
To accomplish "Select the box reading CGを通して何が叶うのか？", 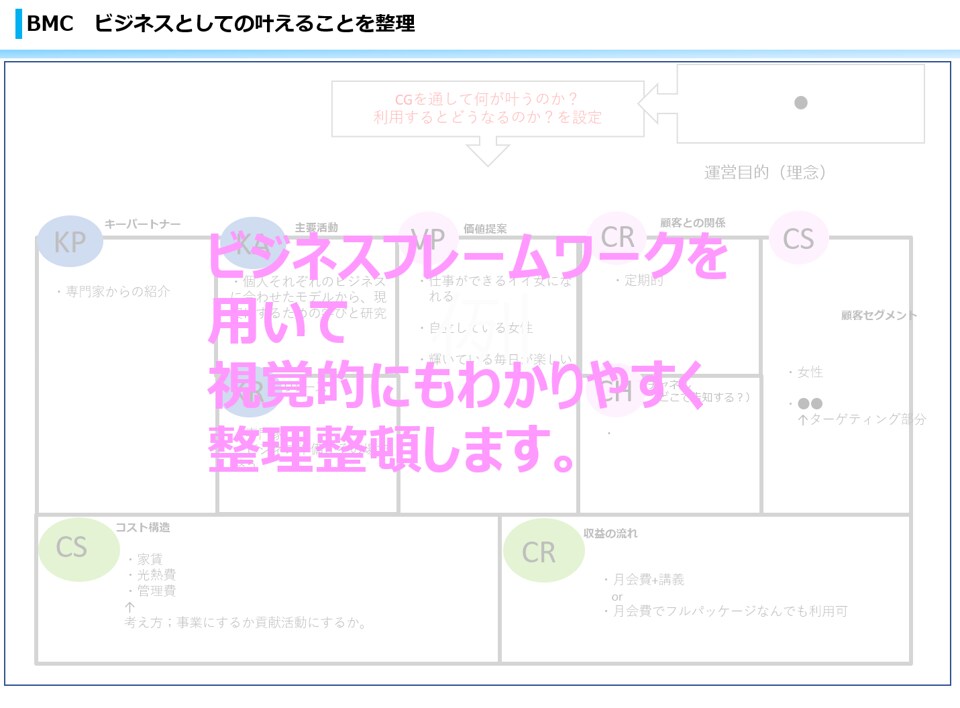I will click(487, 108).
